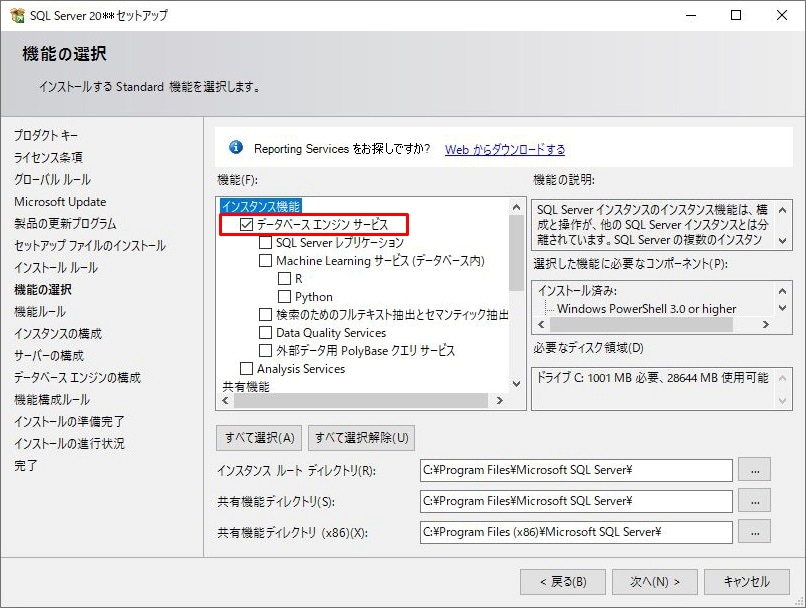This screenshot has width=806, height=608.
Task: Enable Data Quality Services checkbox
Action: tap(265, 333)
